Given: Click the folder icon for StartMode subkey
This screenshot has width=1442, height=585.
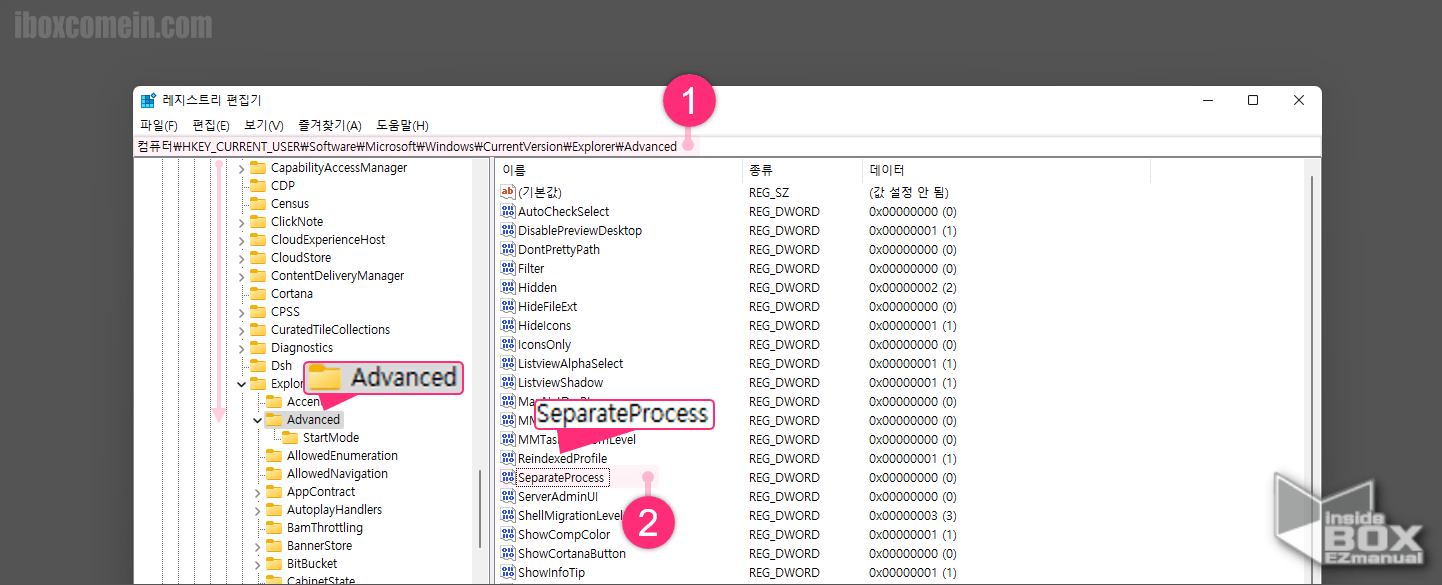Looking at the screenshot, I should 290,438.
